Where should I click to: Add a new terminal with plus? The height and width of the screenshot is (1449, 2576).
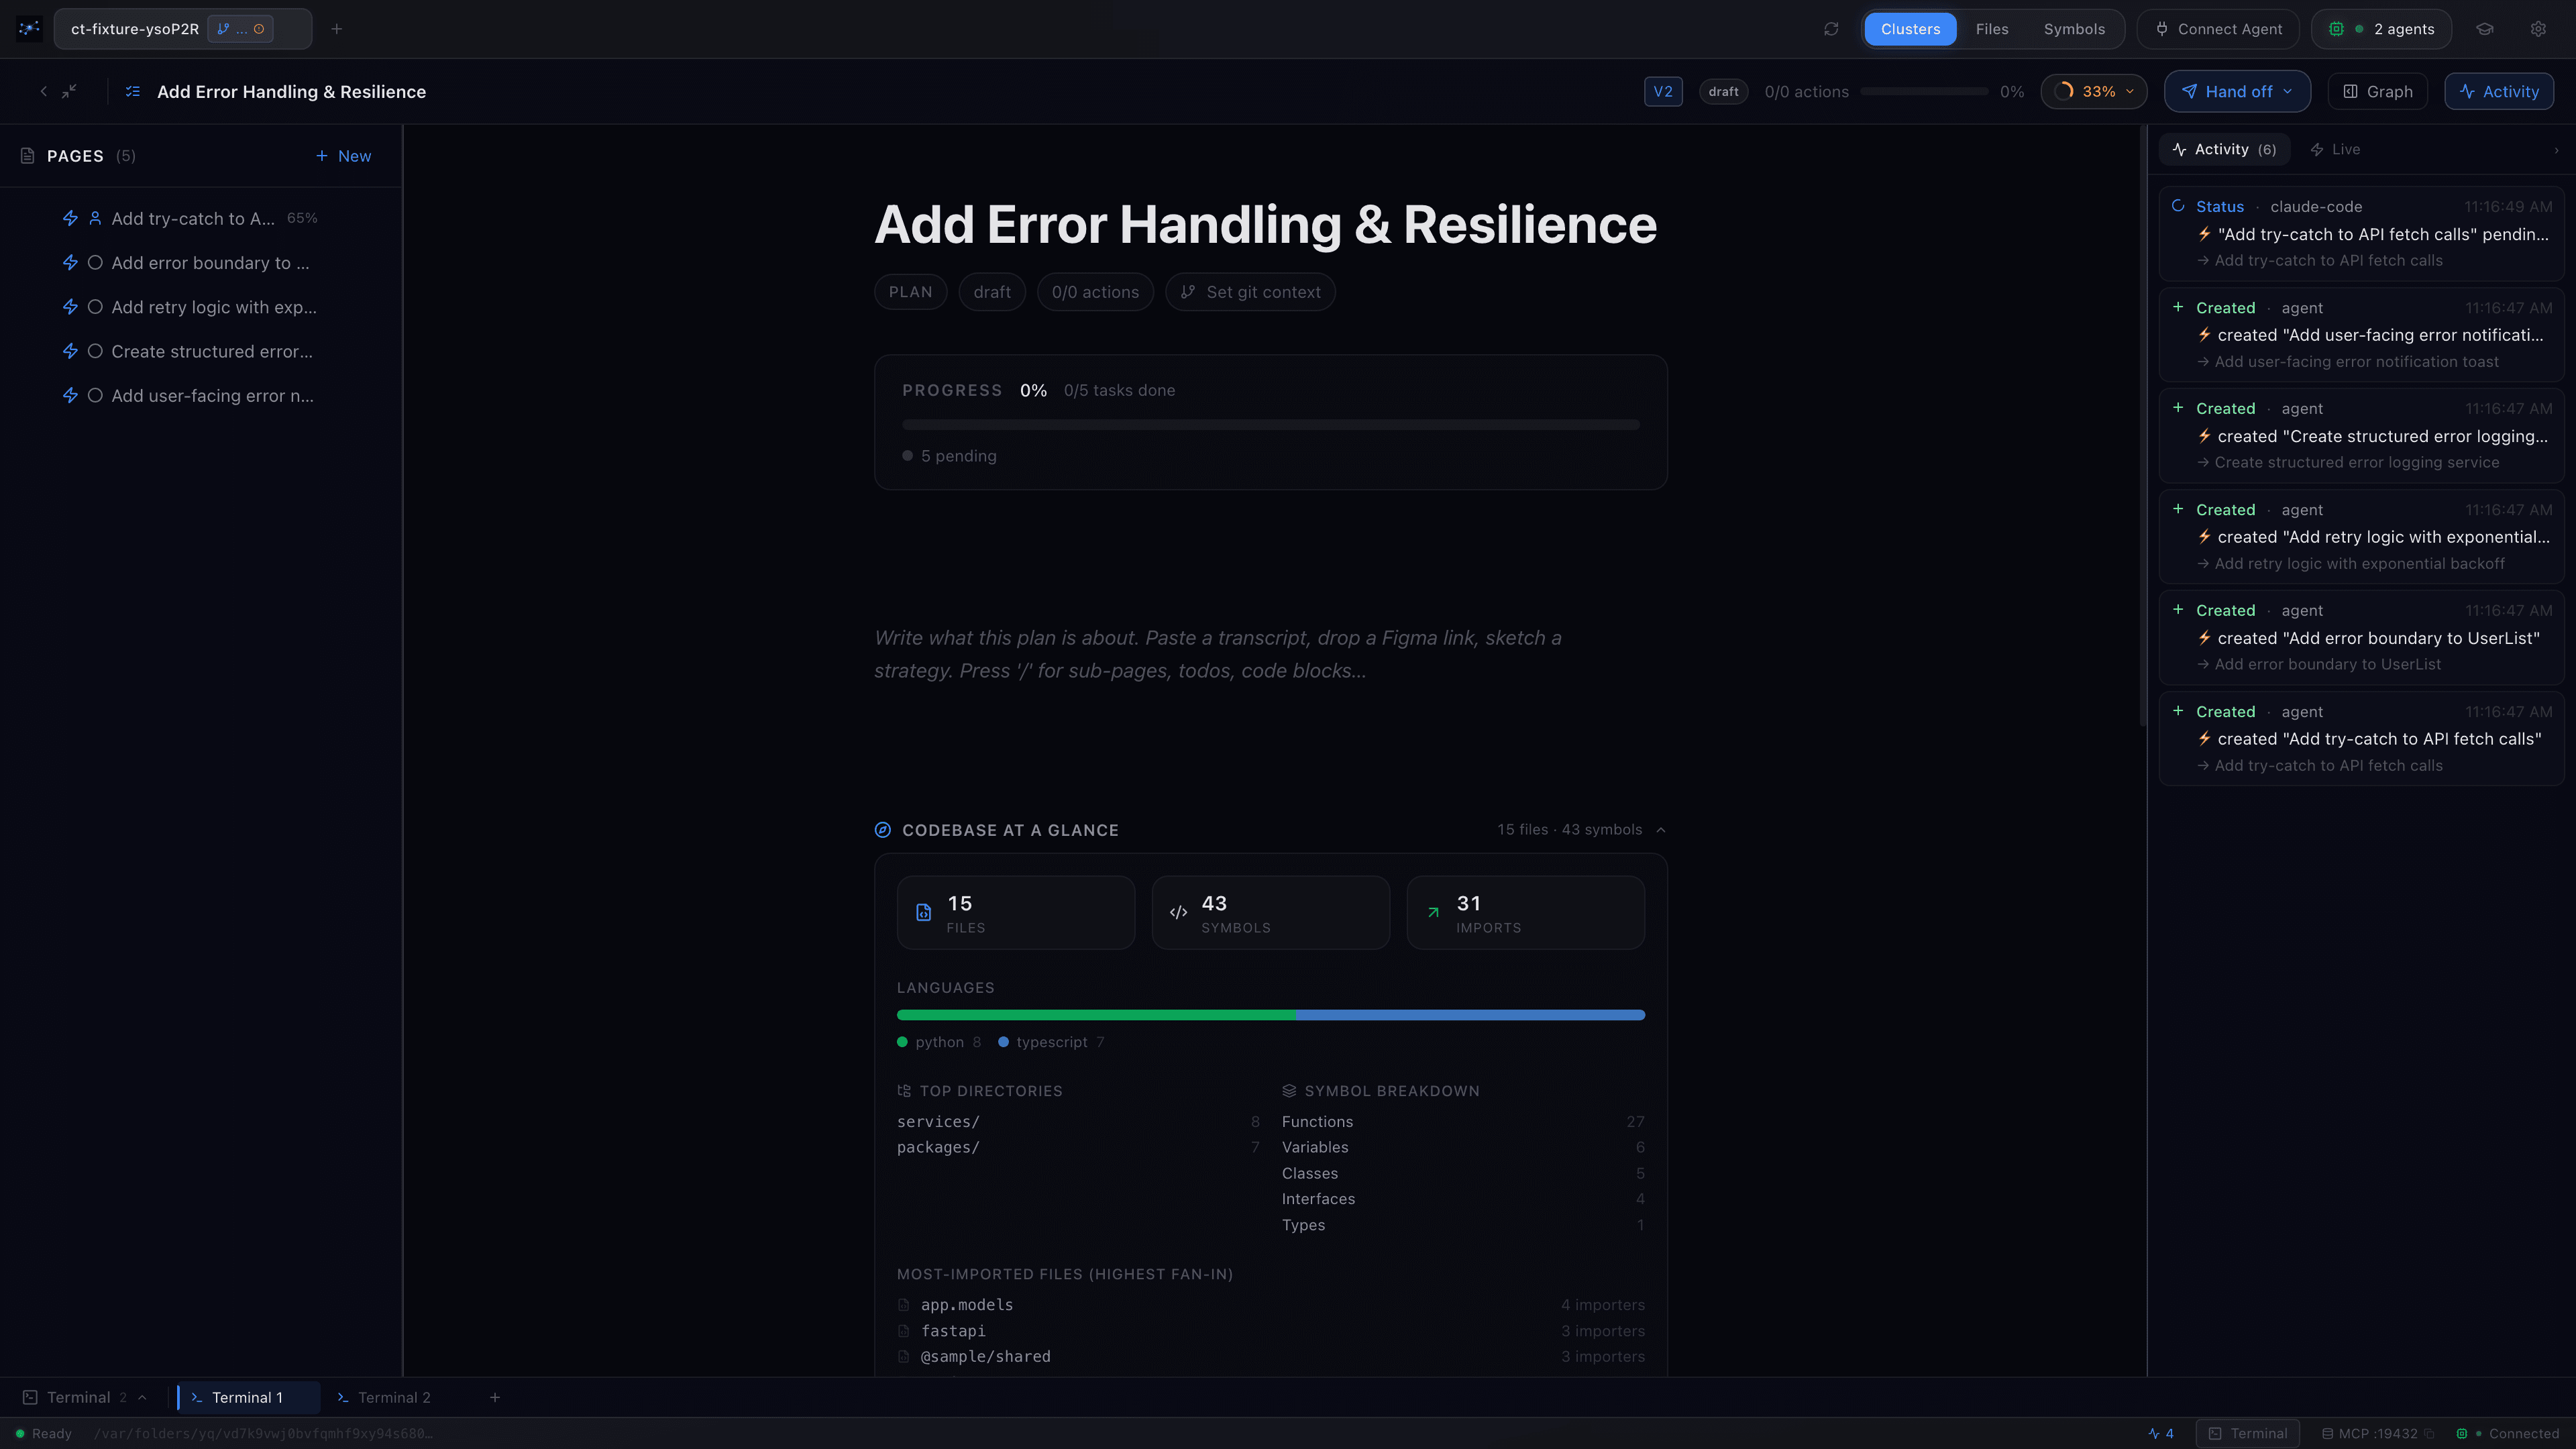[x=495, y=1397]
